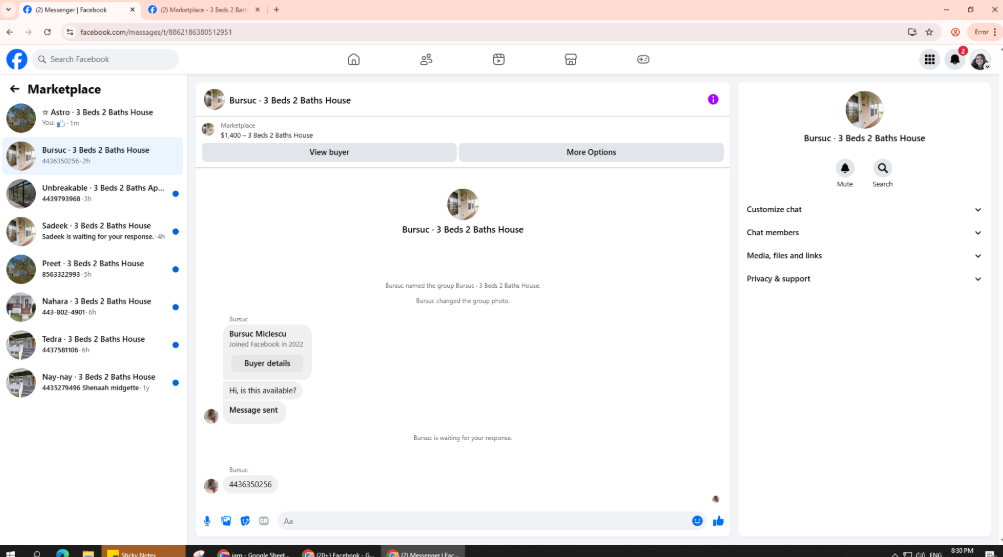The width and height of the screenshot is (1003, 557).
Task: Open the Marketplace storefront icon
Action: coord(571,59)
